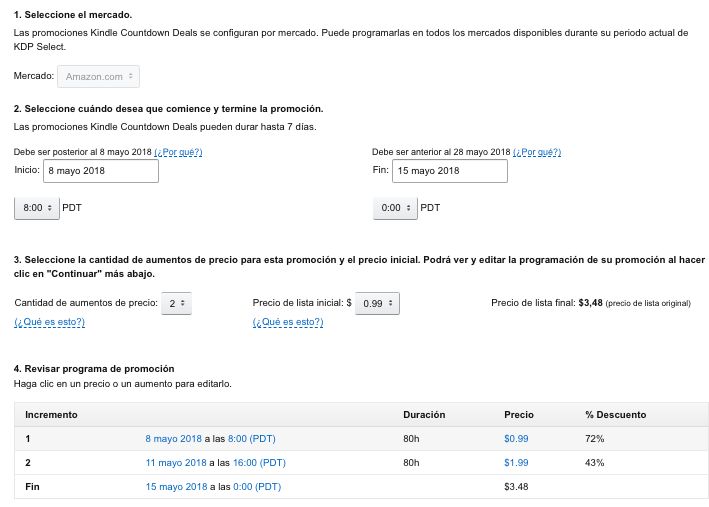Click ¿Por qué? link near end date
This screenshot has height=507, width=709.
point(537,152)
